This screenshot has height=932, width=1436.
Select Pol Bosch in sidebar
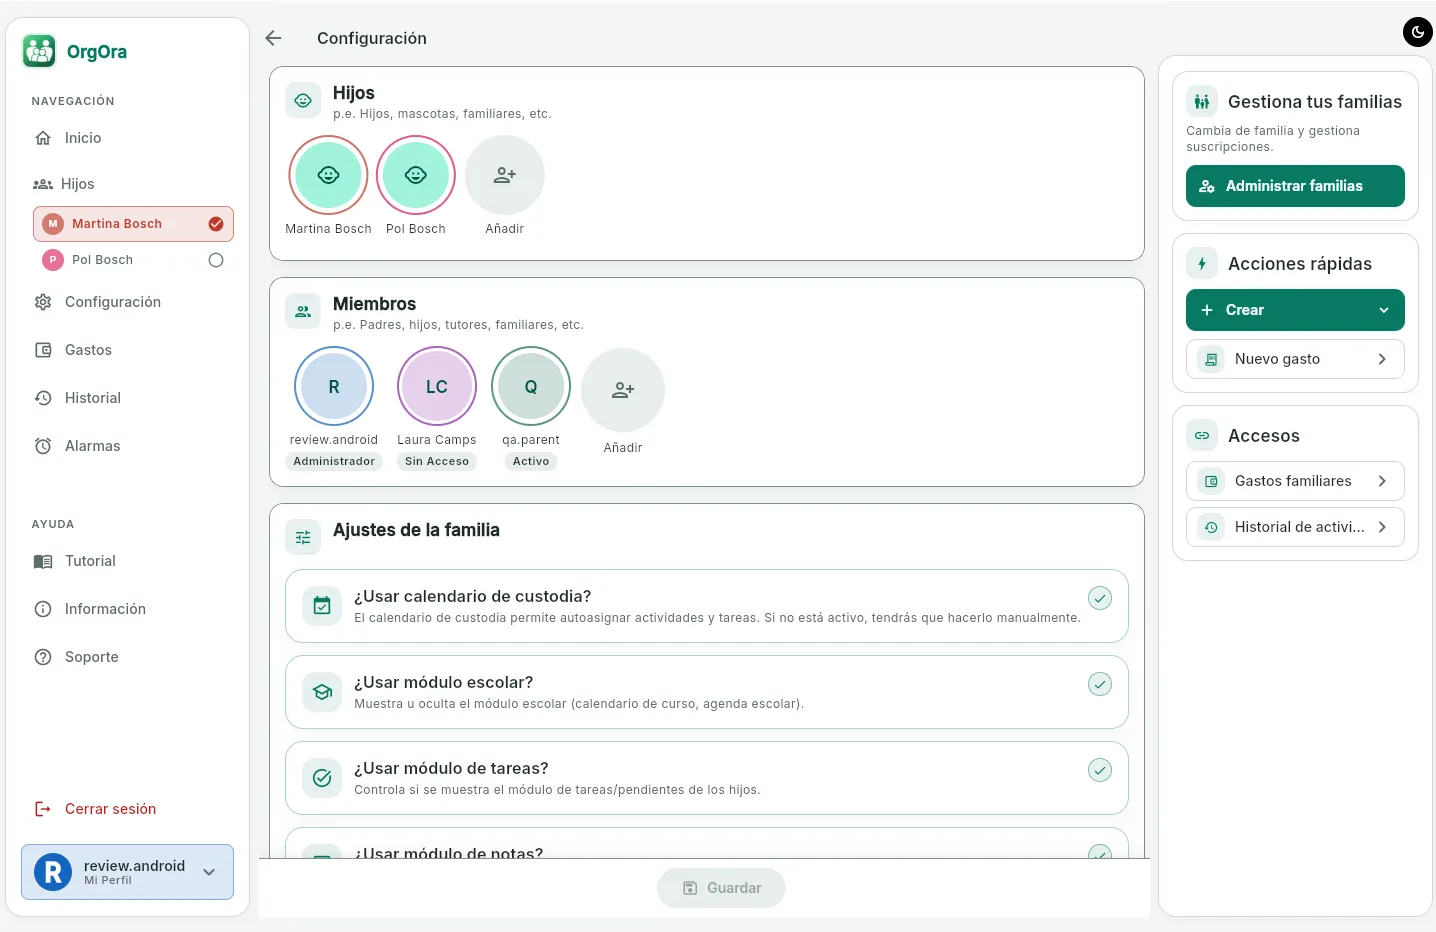(133, 260)
